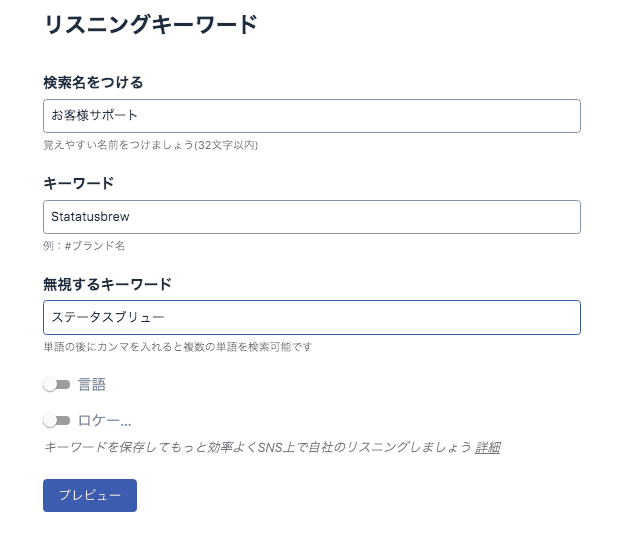Click the italic SNS listening description text
This screenshot has height=536, width=627.
[x=257, y=447]
